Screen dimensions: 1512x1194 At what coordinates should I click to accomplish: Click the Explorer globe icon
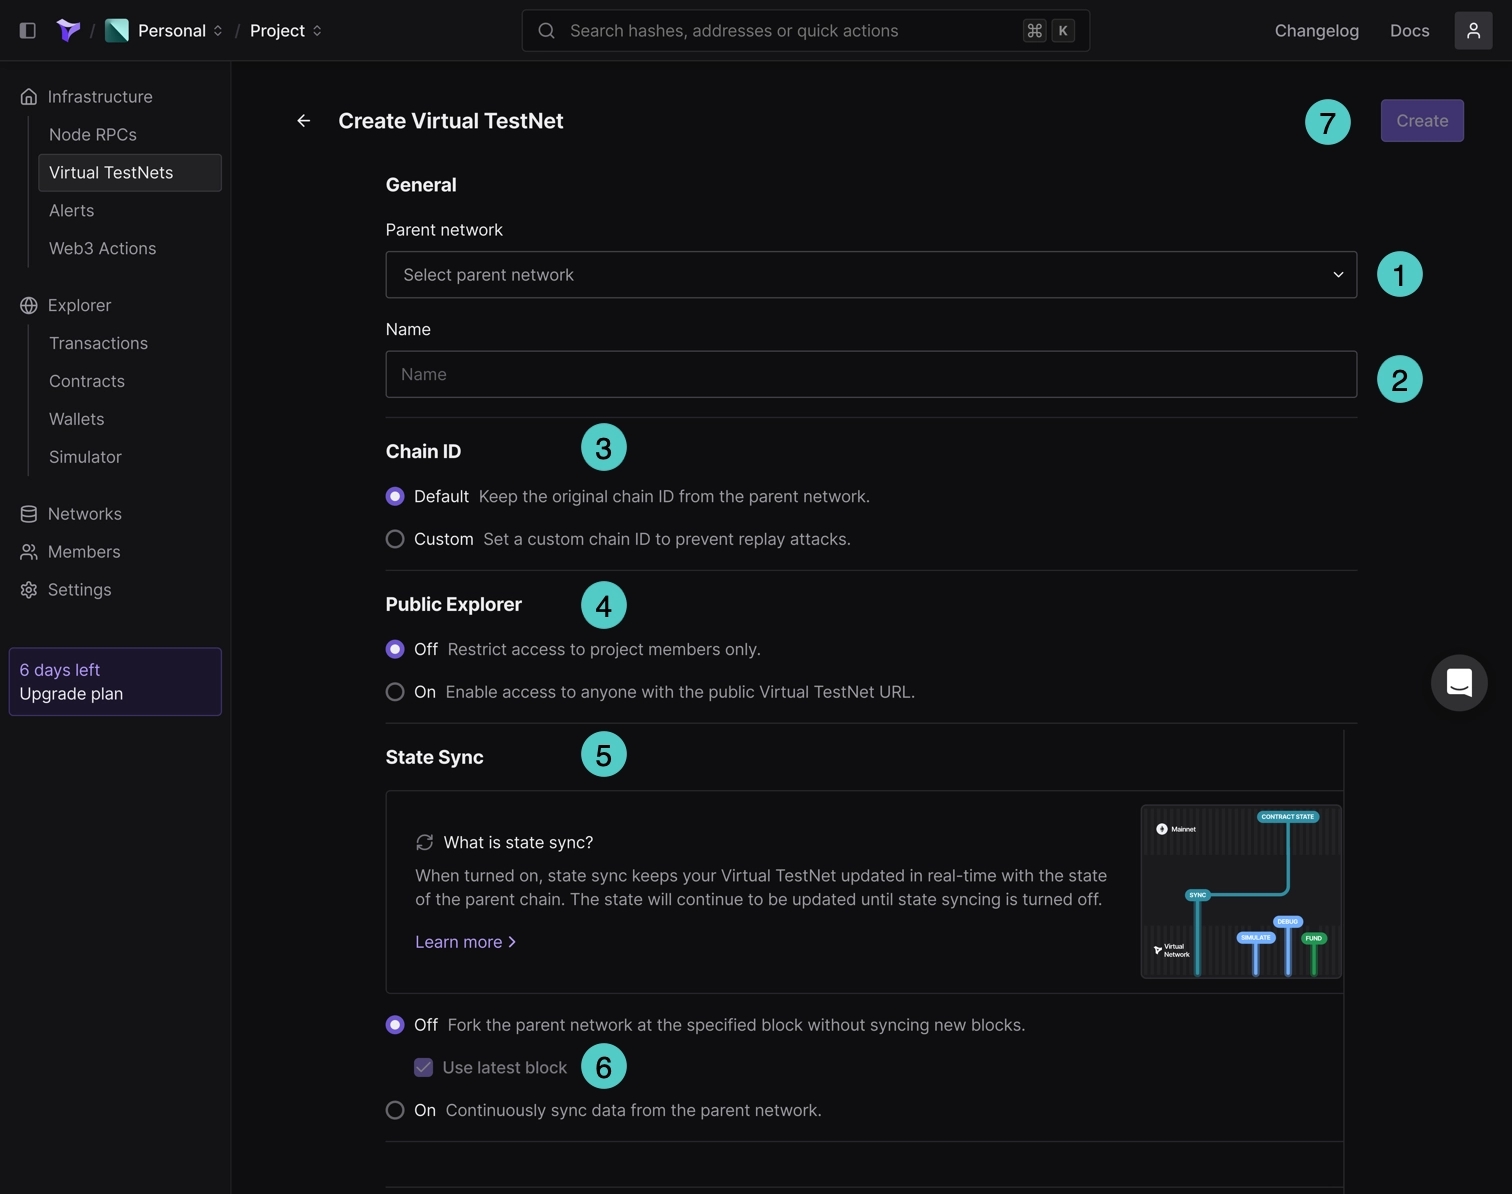coord(29,306)
